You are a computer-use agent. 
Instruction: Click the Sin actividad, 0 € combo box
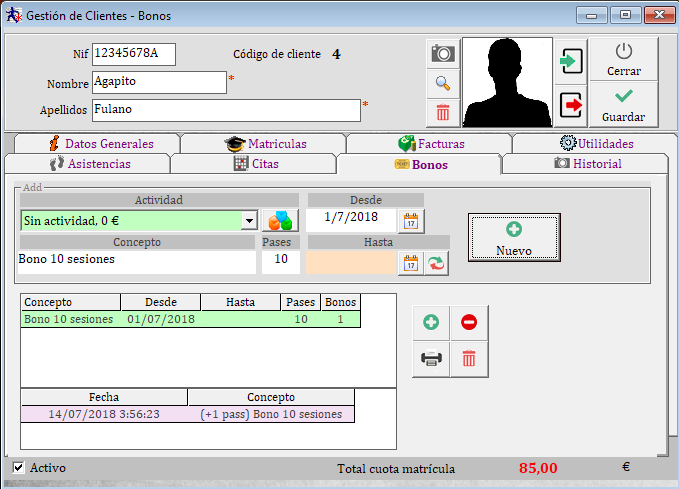(139, 221)
